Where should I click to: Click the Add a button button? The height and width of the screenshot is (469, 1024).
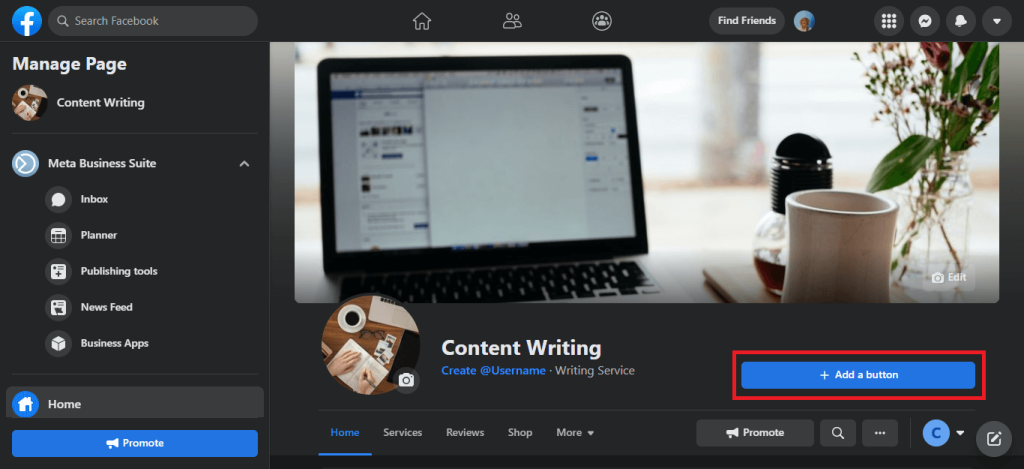tap(858, 375)
